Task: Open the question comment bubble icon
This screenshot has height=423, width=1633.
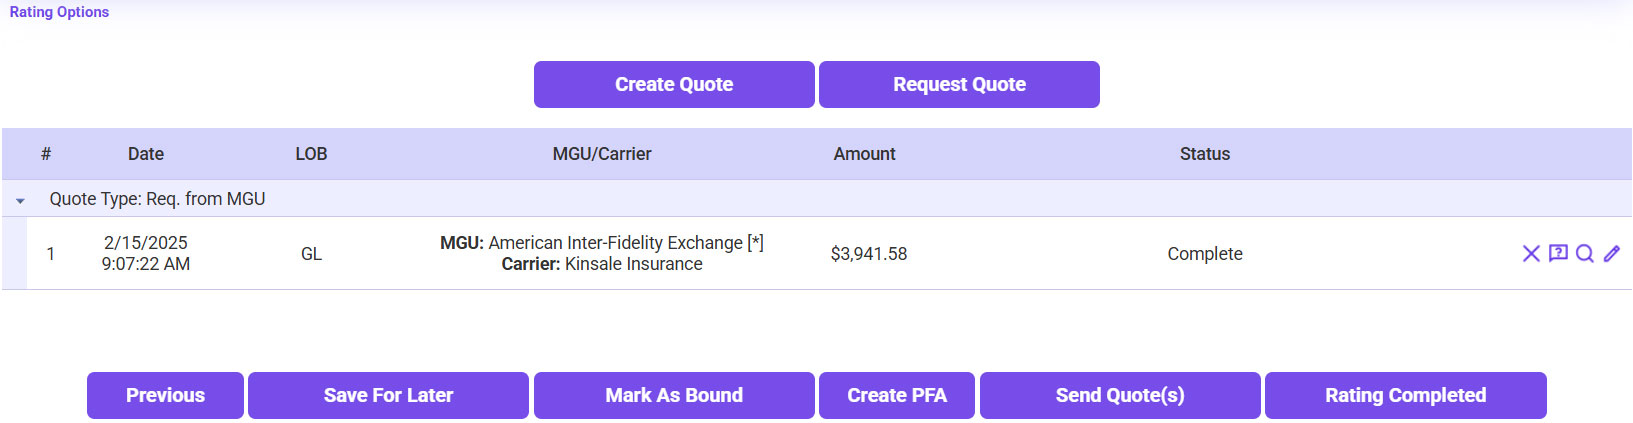Action: [x=1558, y=253]
